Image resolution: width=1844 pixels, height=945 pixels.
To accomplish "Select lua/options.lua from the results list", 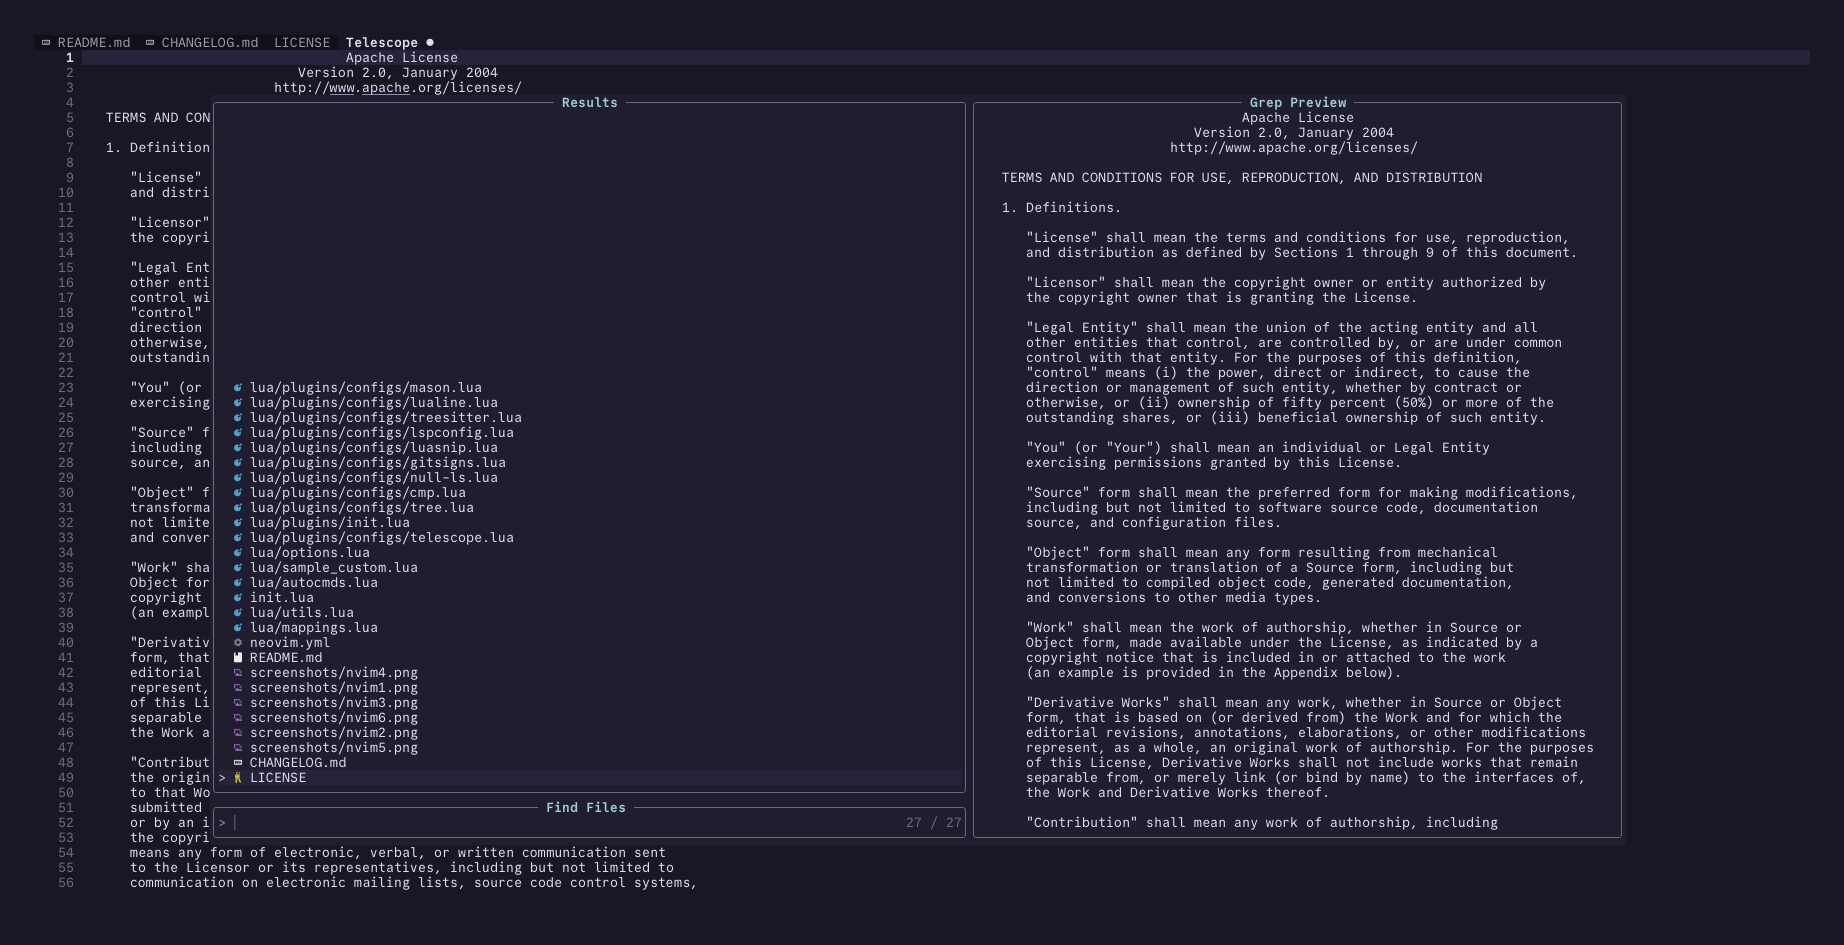I will [x=309, y=553].
